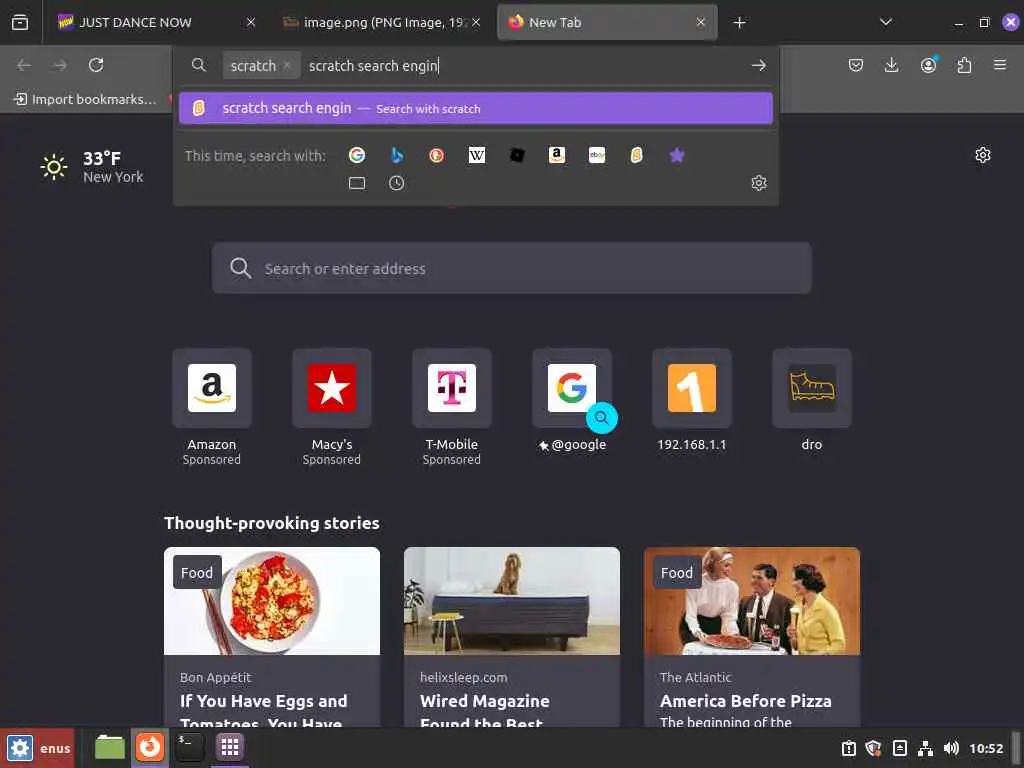Go forward to next page
The height and width of the screenshot is (768, 1024).
coord(59,65)
